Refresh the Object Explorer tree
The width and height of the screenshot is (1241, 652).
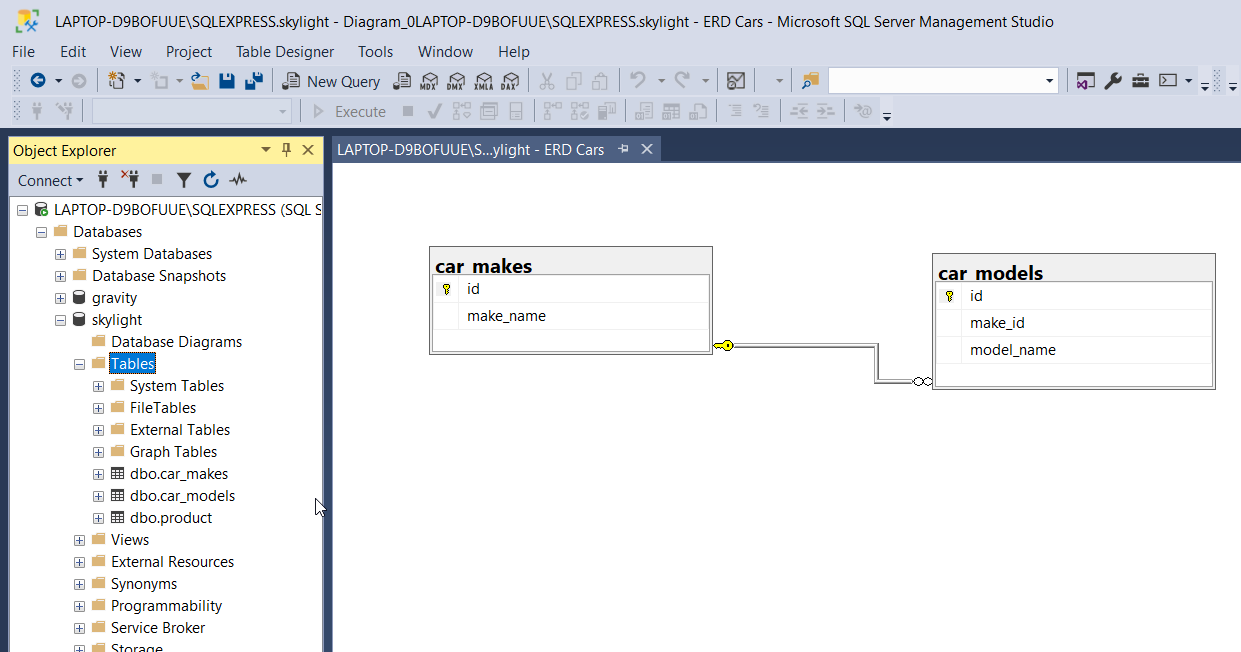(210, 180)
